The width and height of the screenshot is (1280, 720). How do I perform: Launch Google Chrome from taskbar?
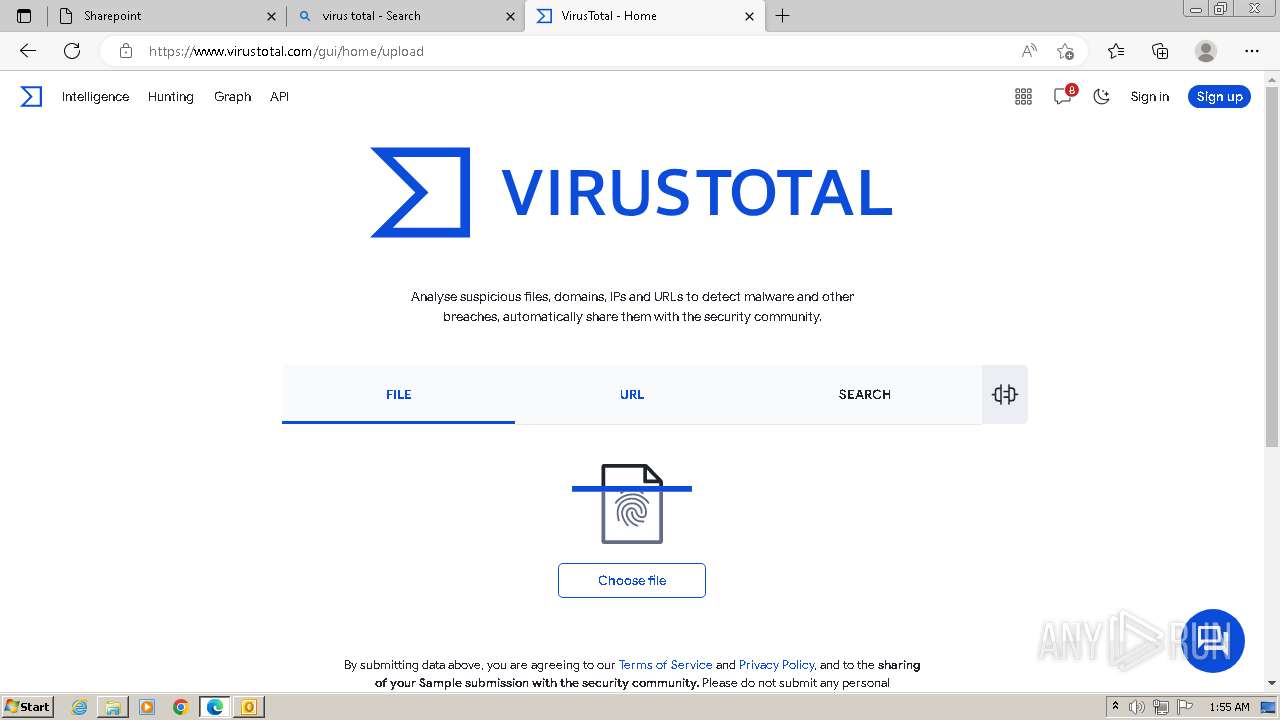pos(181,707)
